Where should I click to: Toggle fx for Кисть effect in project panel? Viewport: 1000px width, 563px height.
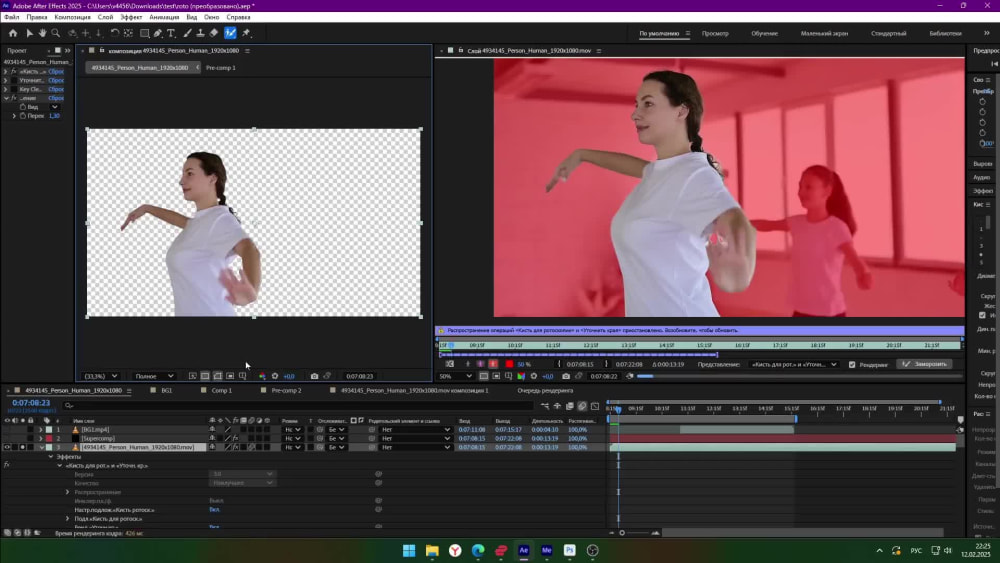tap(13, 71)
